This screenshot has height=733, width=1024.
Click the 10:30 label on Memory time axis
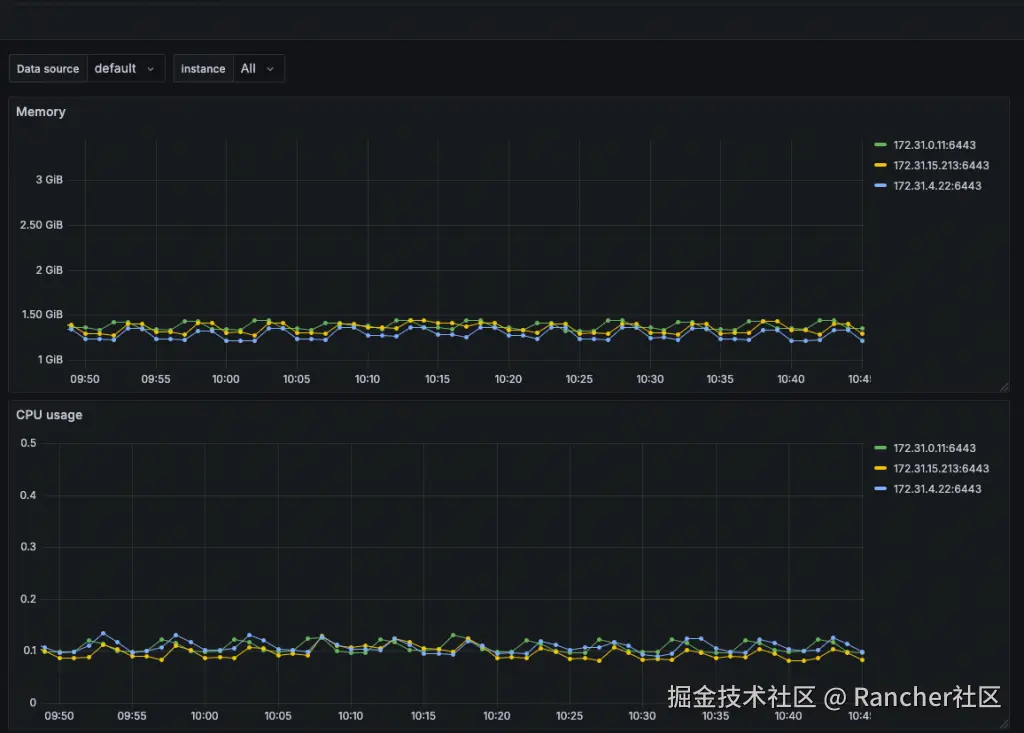point(650,379)
